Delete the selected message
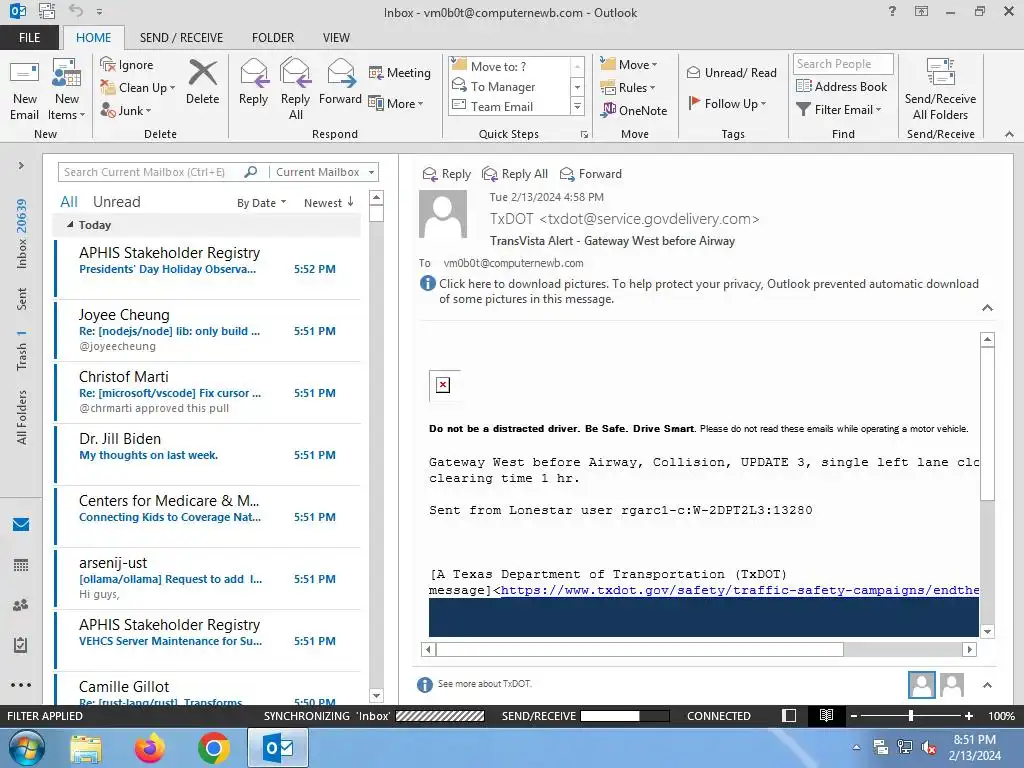Screen dimensions: 1024x768 202,82
